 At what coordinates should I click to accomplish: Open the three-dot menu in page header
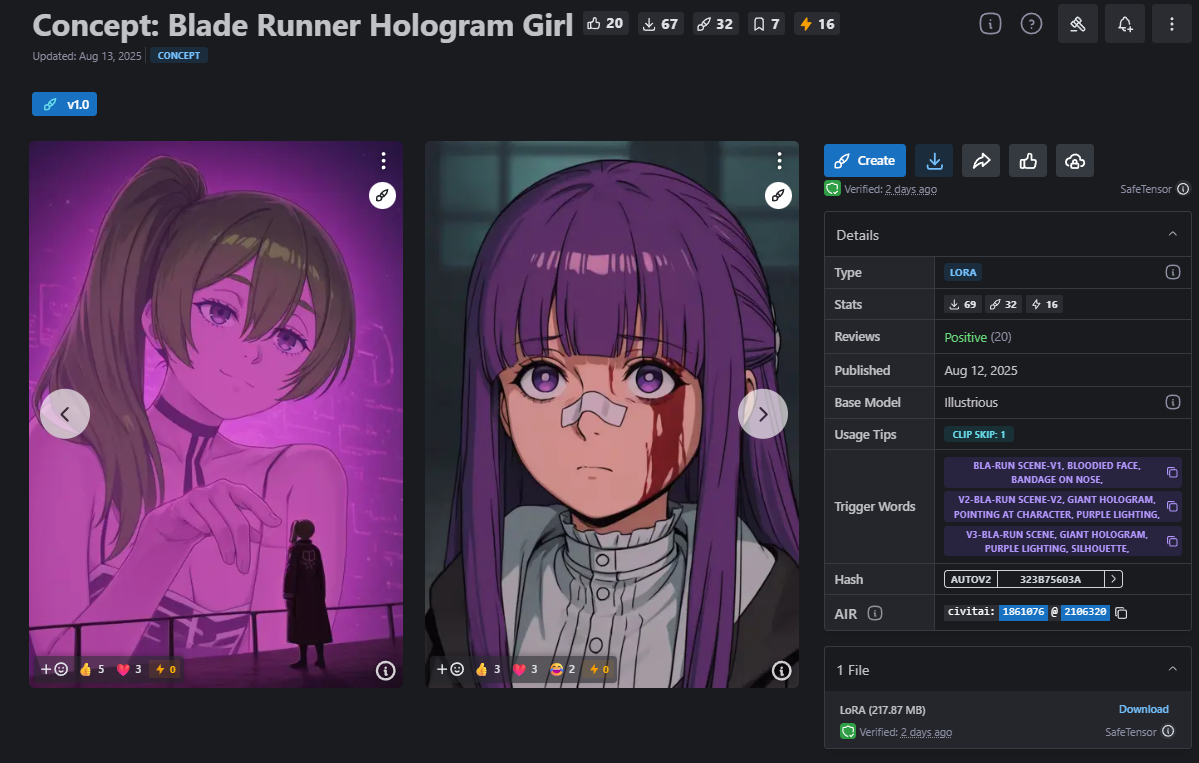[x=1171, y=24]
